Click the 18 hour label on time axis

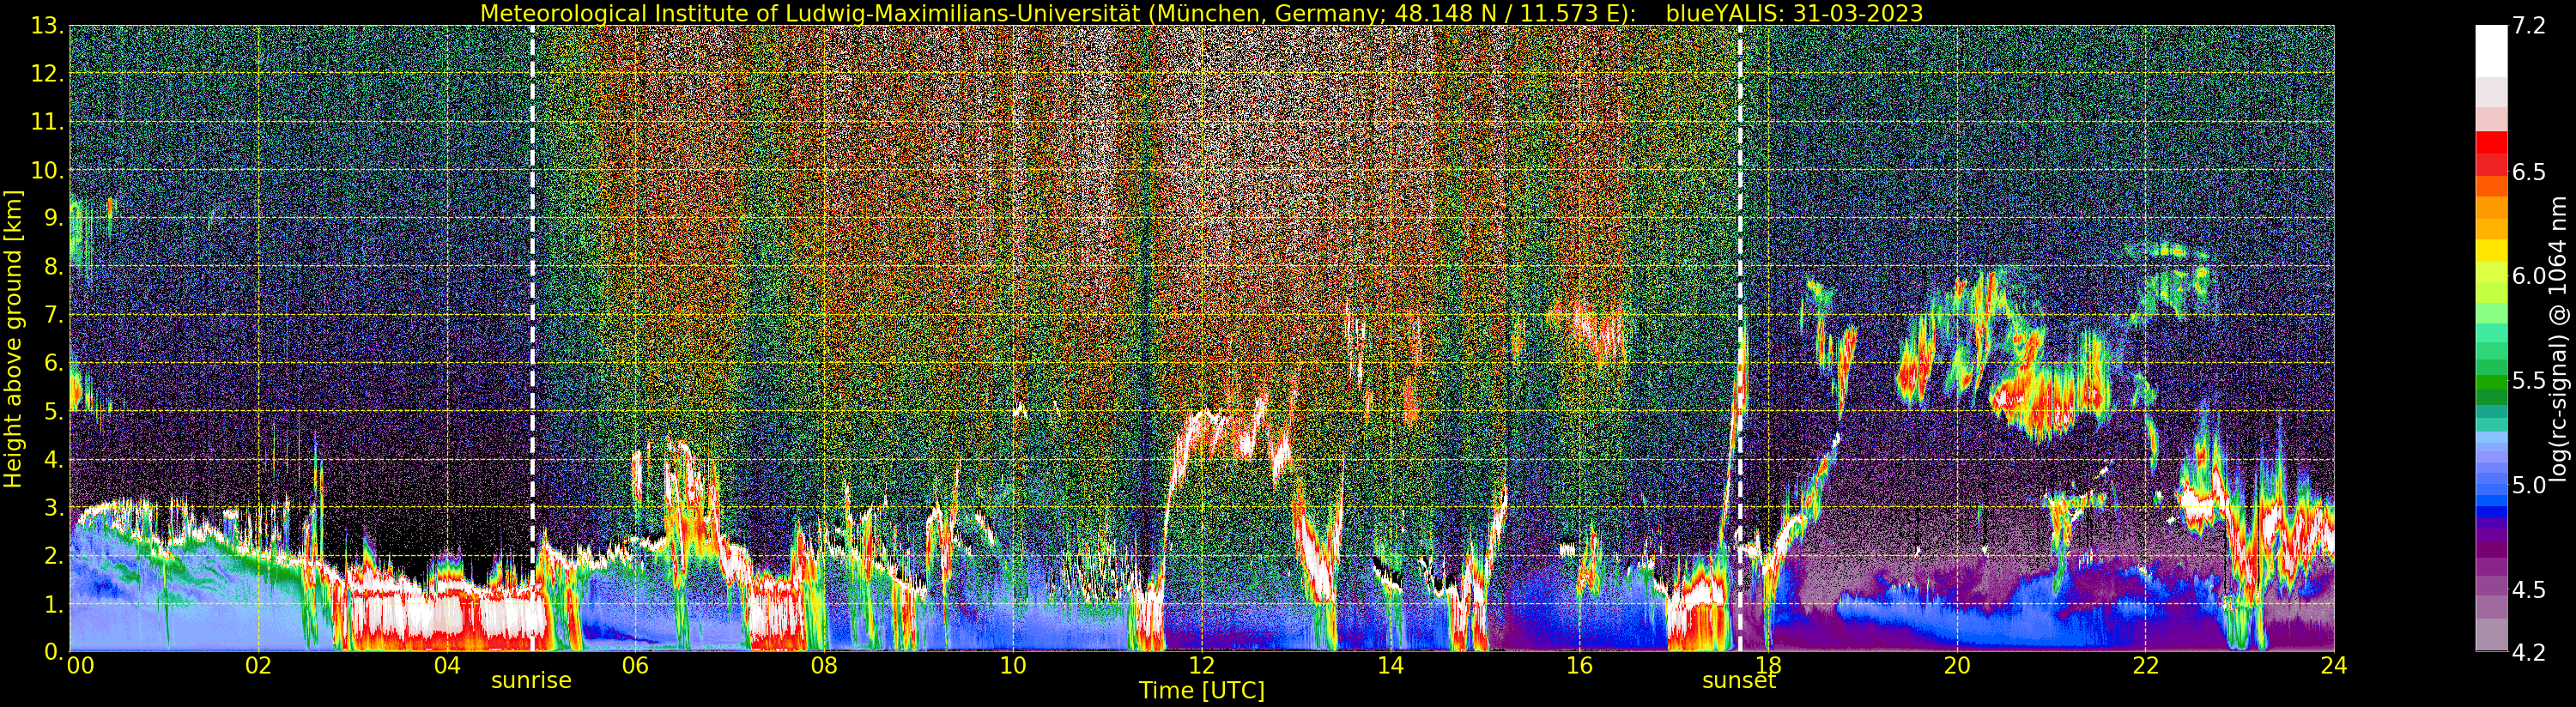click(1767, 665)
